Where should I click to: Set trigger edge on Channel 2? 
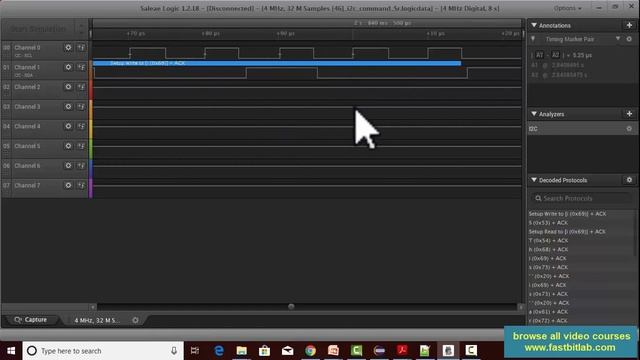coord(81,87)
